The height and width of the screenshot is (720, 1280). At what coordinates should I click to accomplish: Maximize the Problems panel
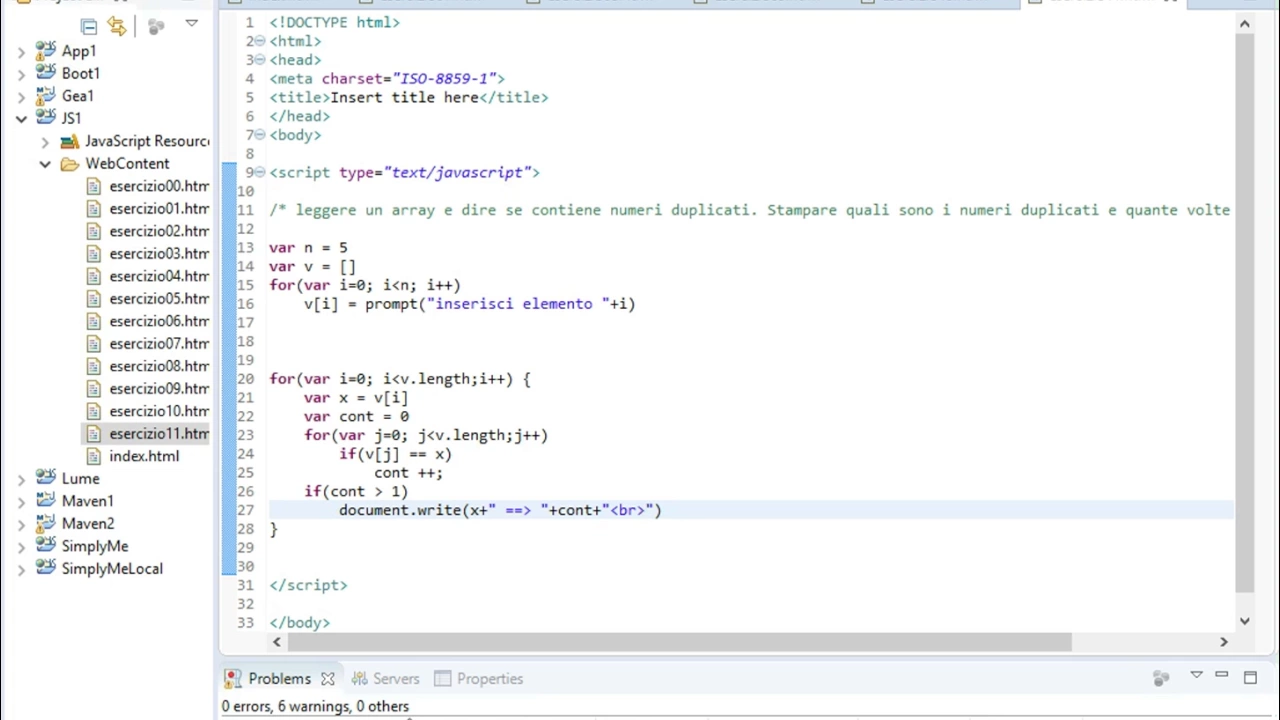1250,677
